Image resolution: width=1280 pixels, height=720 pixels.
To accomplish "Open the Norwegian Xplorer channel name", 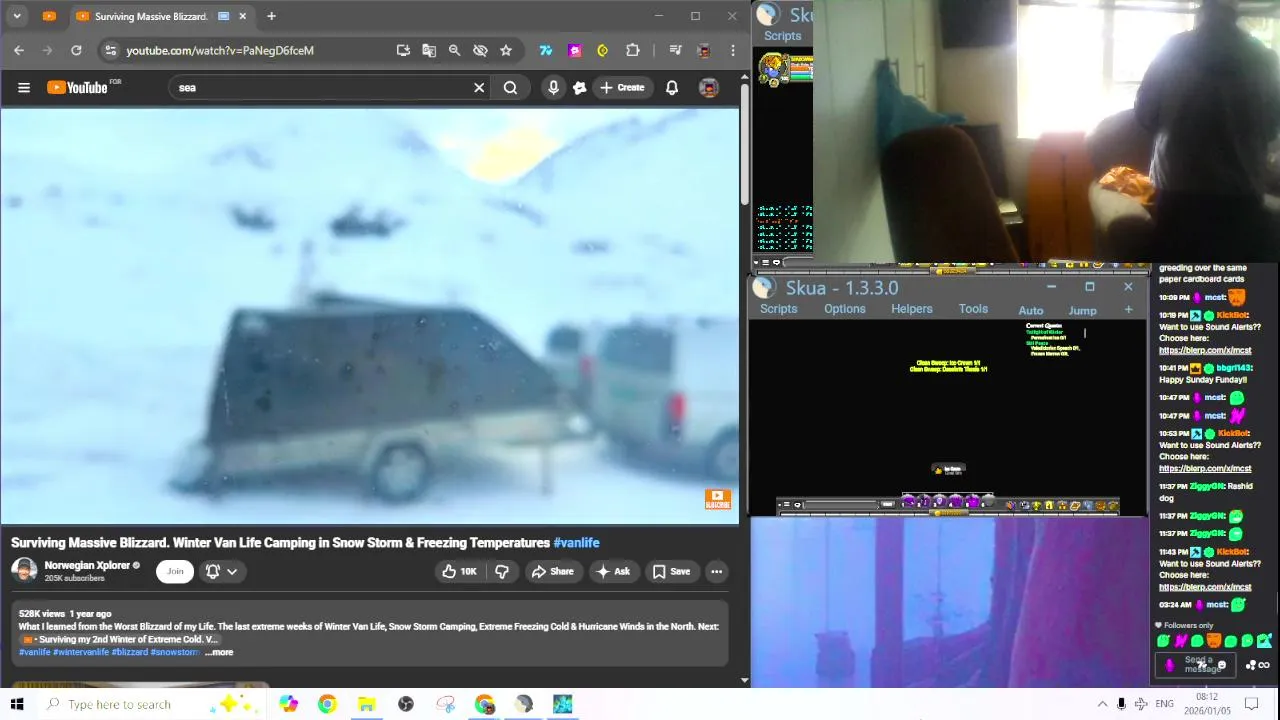I will click(x=87, y=565).
